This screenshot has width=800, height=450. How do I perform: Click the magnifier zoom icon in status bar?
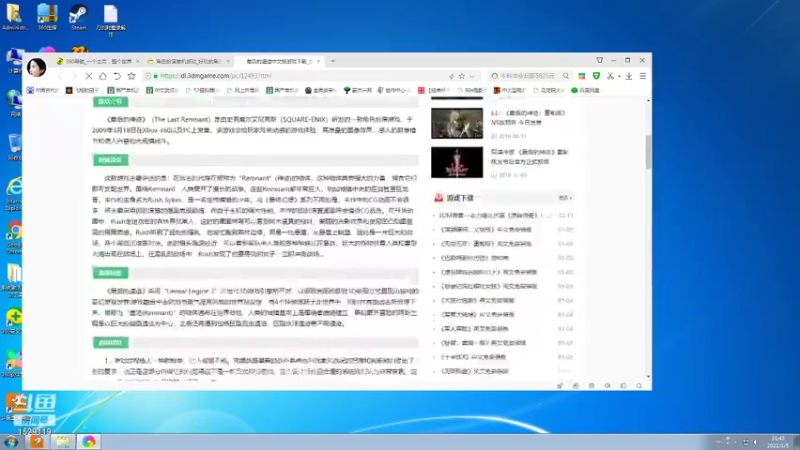click(x=639, y=386)
